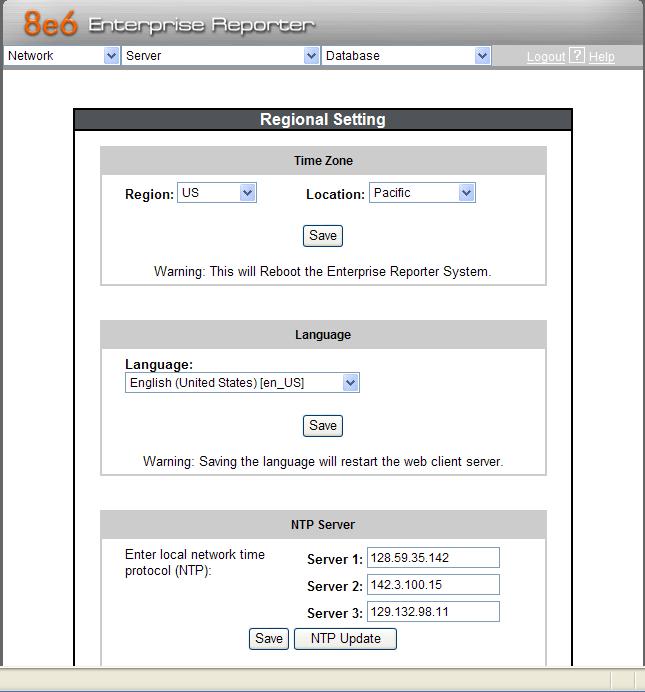This screenshot has height=692, width=645.
Task: Open the Server dropdown menu
Action: coord(220,56)
